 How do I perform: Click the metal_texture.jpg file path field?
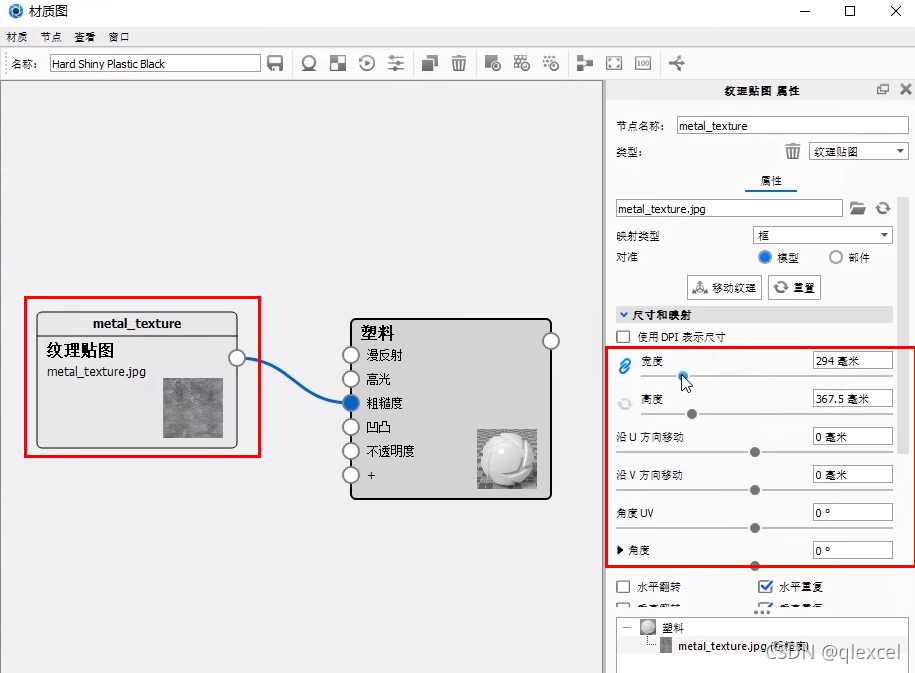coord(729,208)
